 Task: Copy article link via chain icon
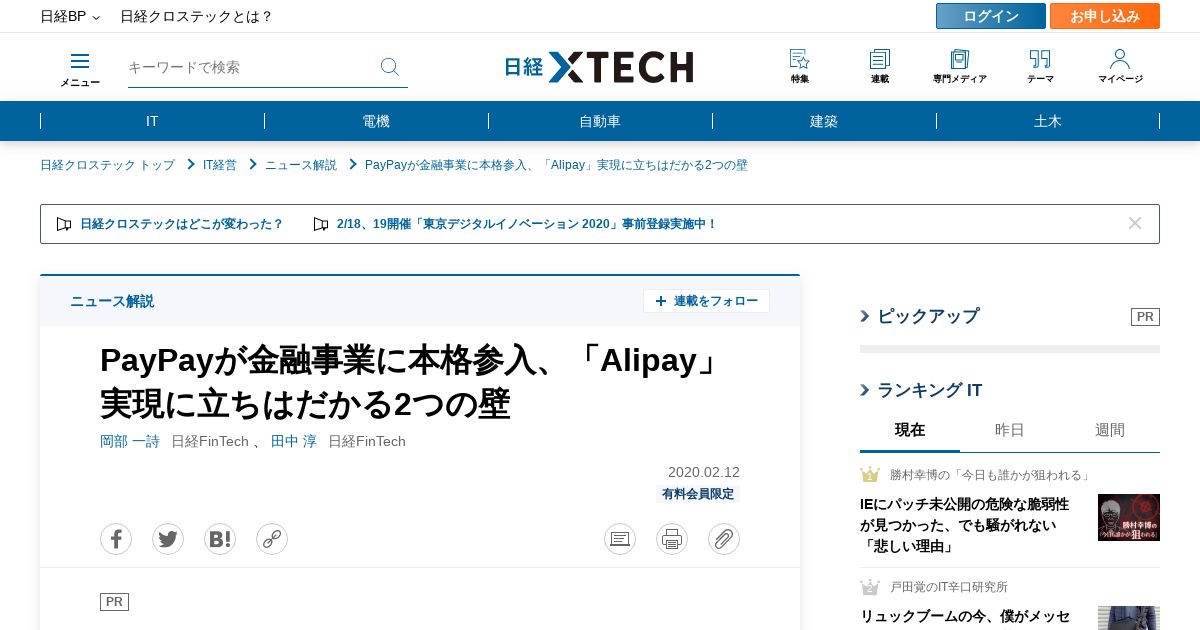coord(272,539)
